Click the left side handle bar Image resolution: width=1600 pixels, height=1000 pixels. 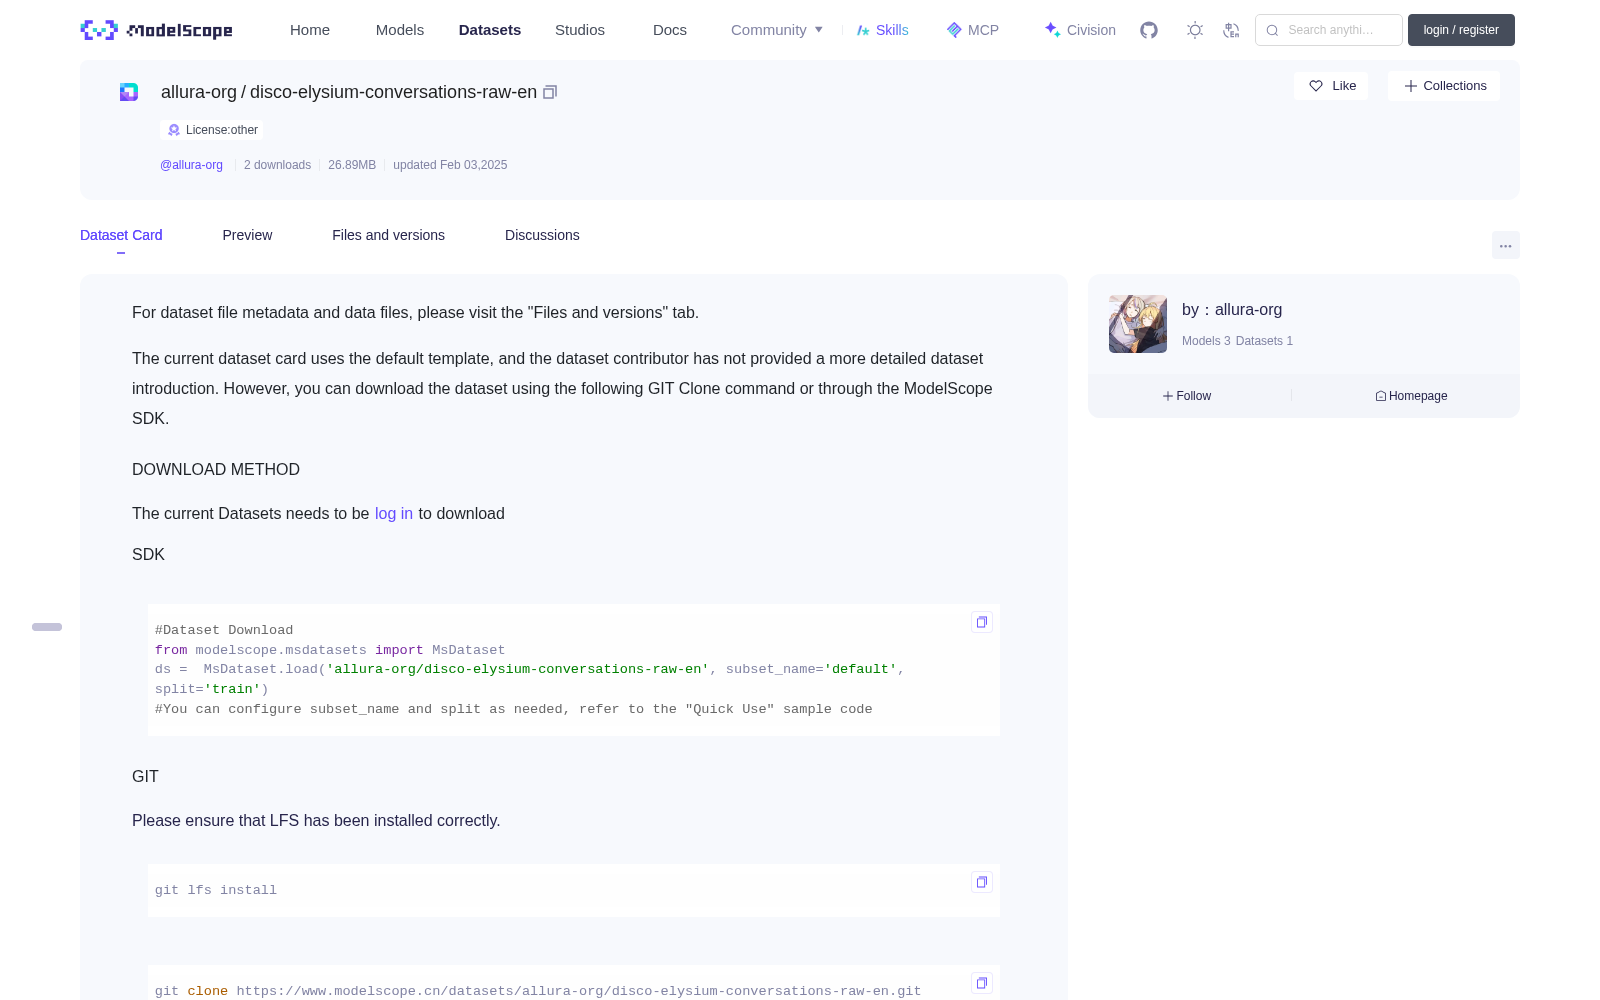(47, 627)
